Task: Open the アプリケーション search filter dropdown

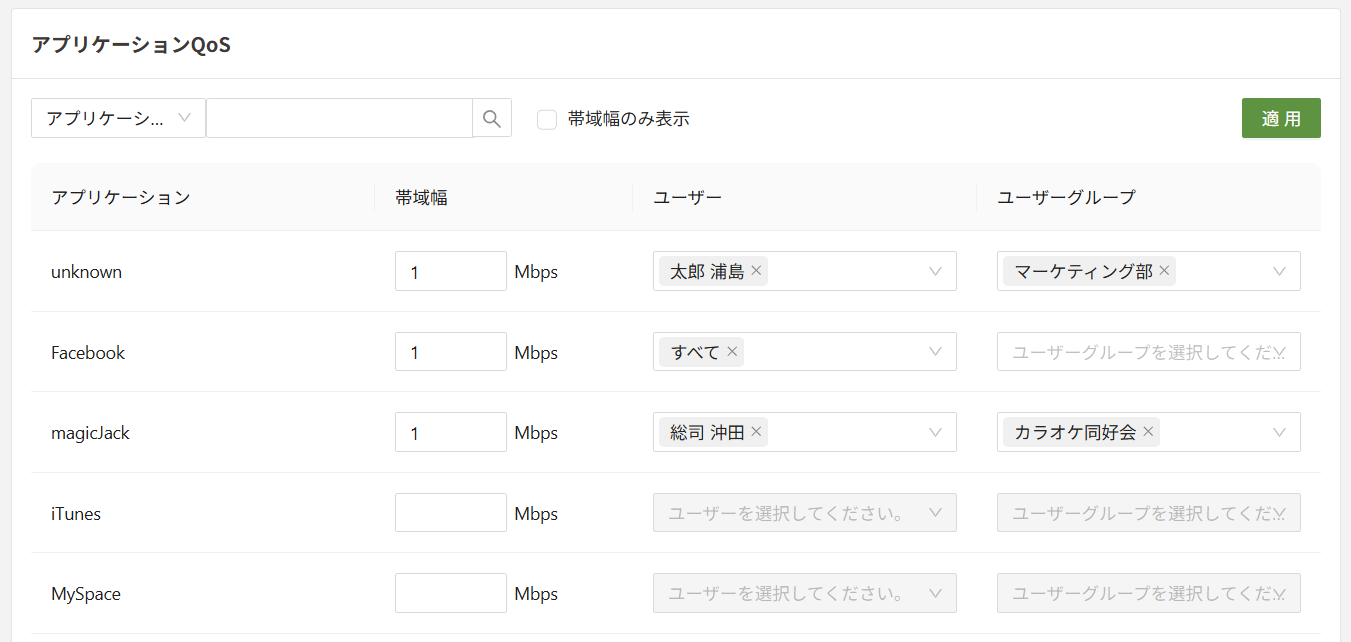Action: (118, 118)
